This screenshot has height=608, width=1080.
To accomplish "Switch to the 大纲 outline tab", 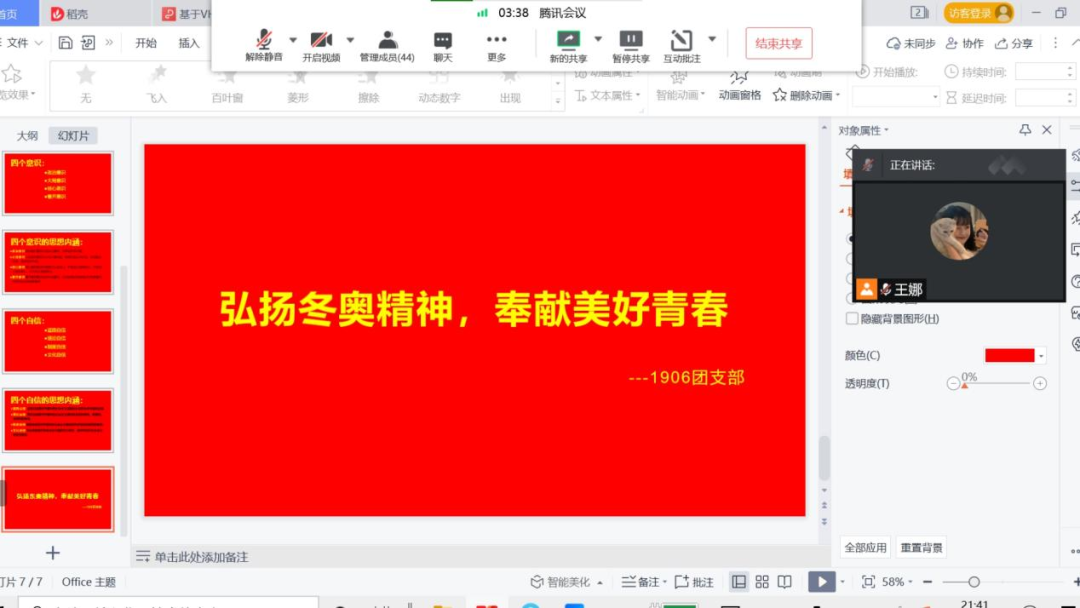I will 27,136.
